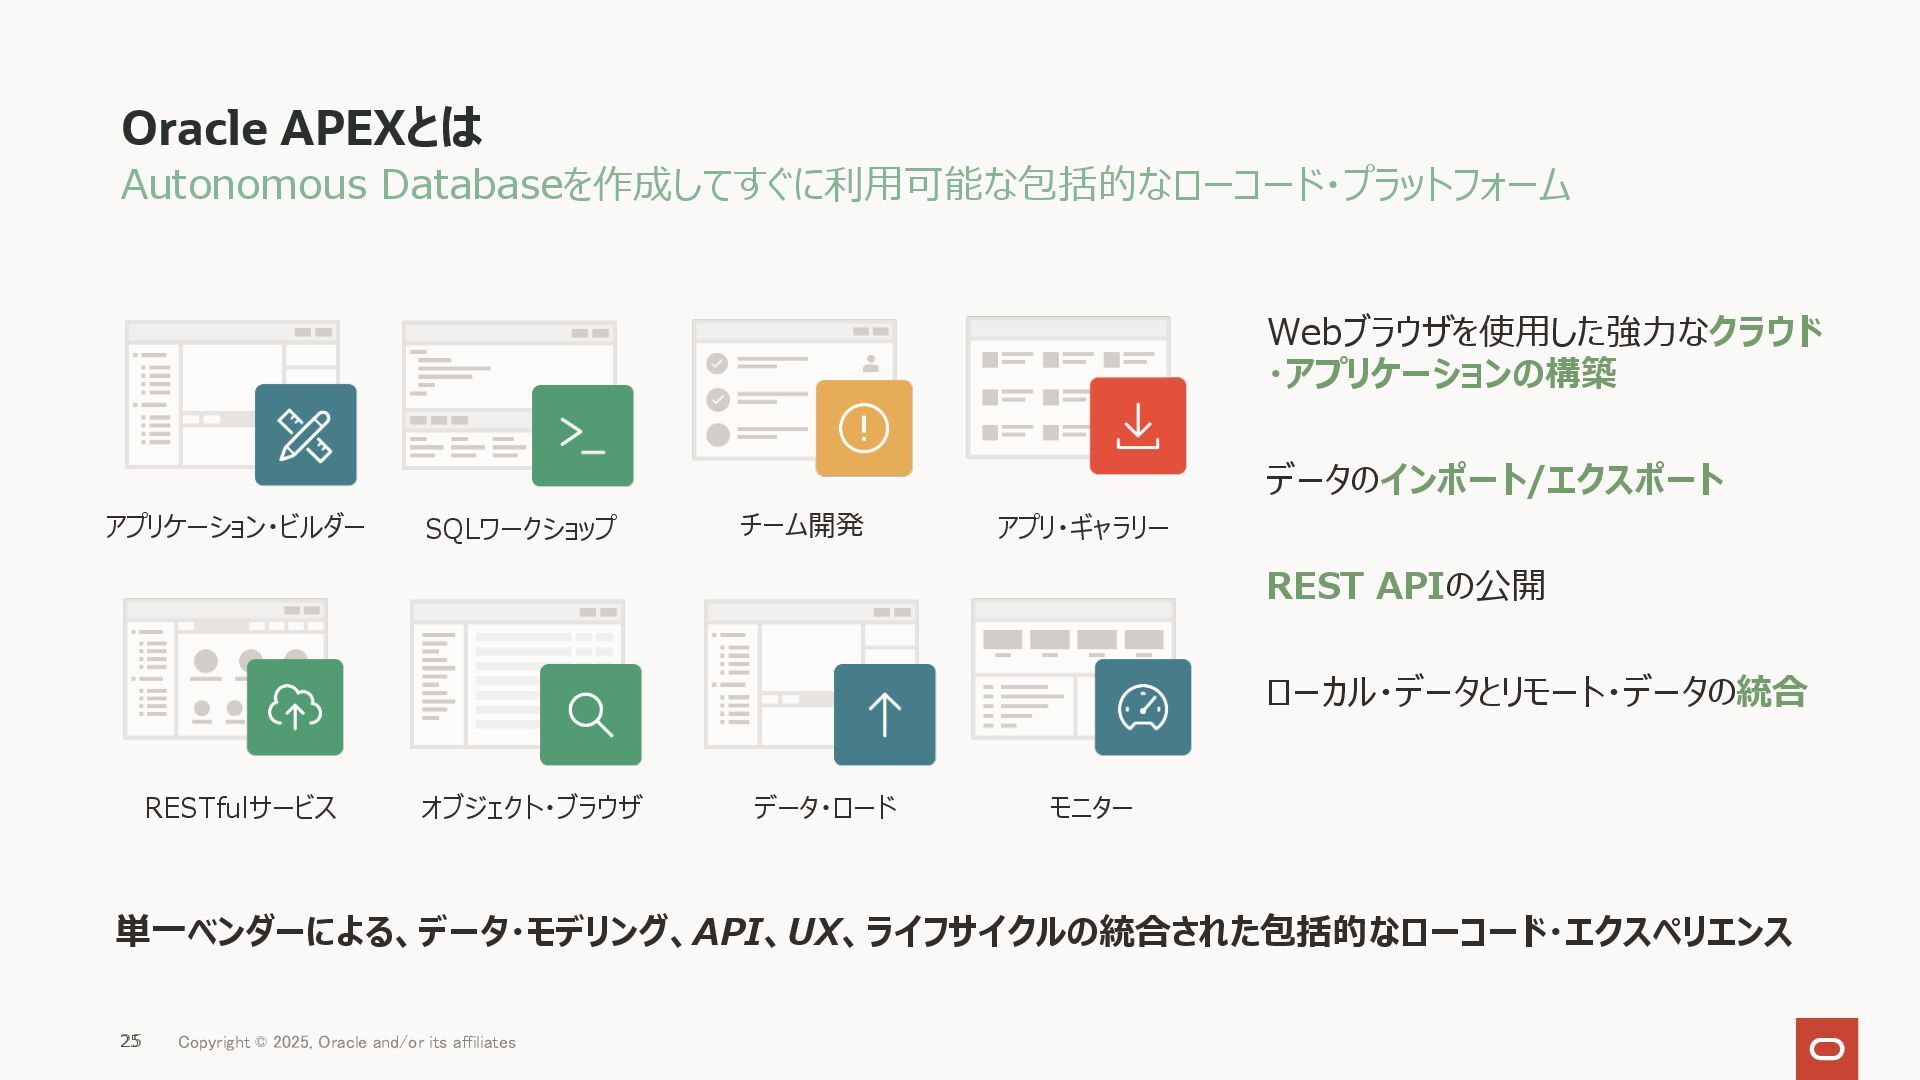Click the Autonomous Database subtitle line
The width and height of the screenshot is (1920, 1080).
845,185
